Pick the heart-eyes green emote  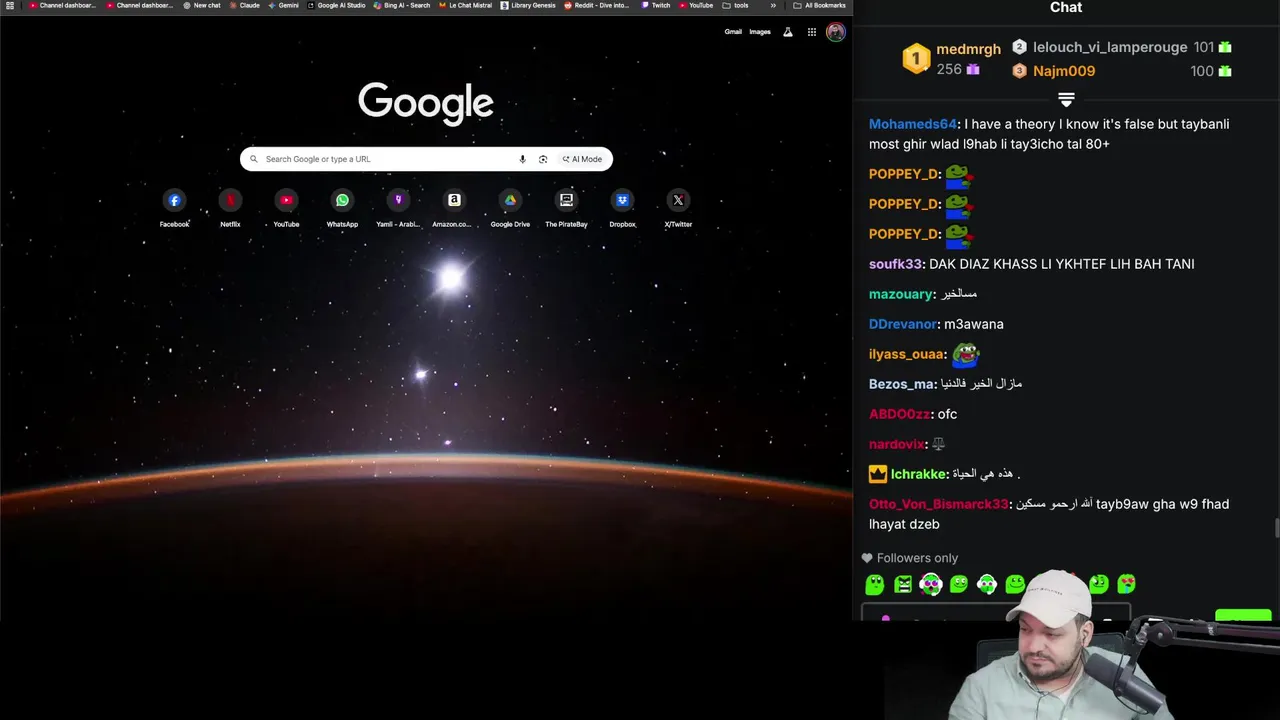1127,584
